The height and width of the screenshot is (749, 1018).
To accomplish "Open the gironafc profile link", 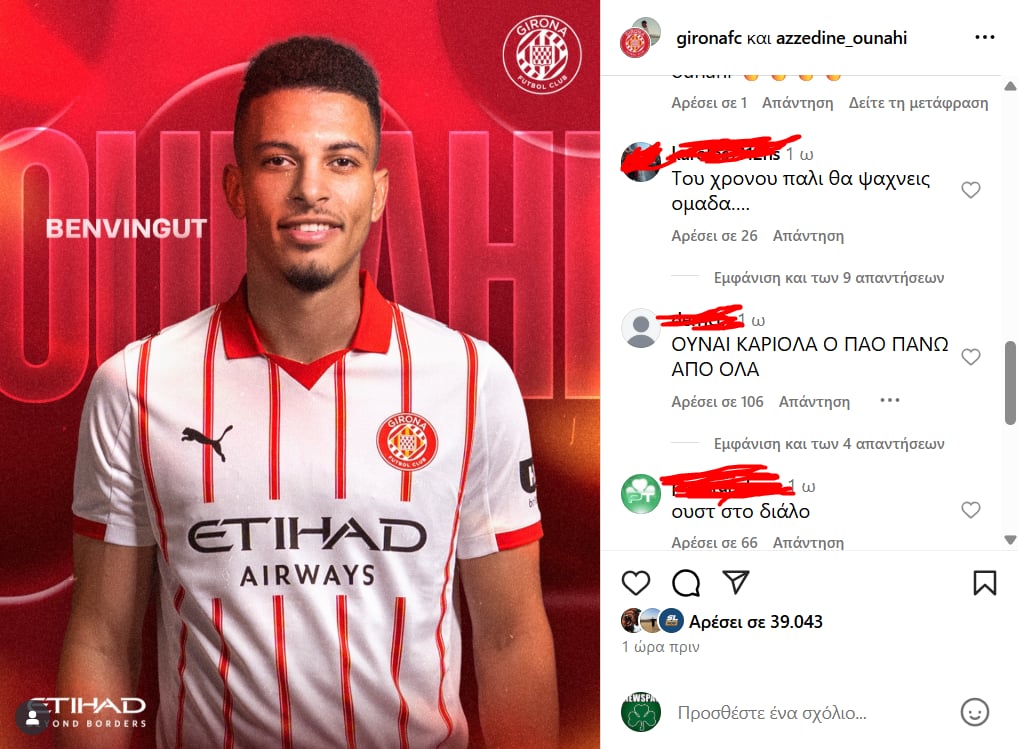I will pyautogui.click(x=708, y=38).
